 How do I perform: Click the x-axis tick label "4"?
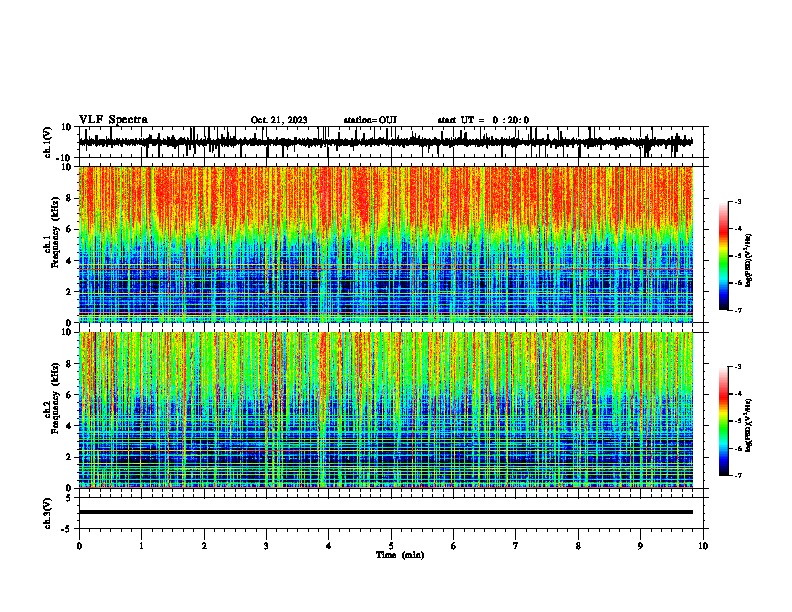329,546
